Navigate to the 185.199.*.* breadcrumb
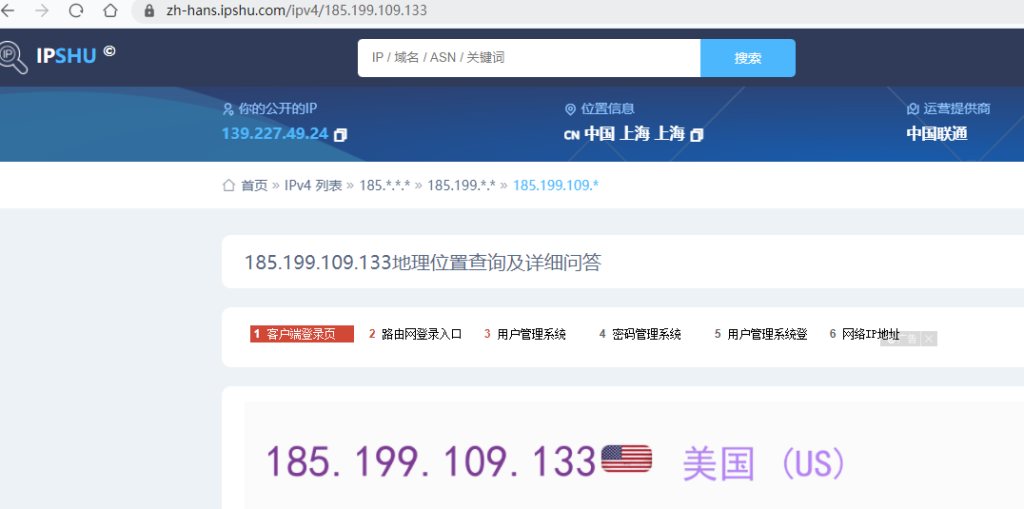This screenshot has height=509, width=1024. (x=462, y=185)
